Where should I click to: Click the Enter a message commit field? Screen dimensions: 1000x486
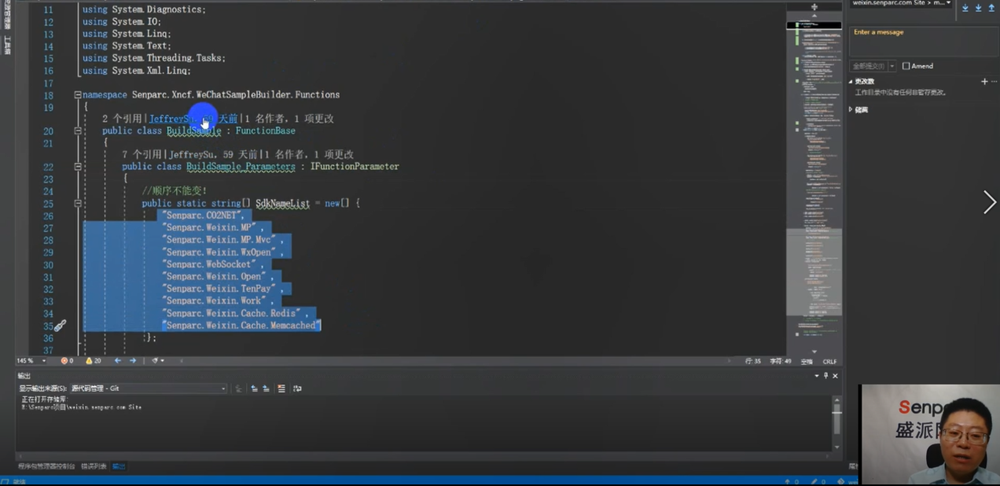pos(923,41)
